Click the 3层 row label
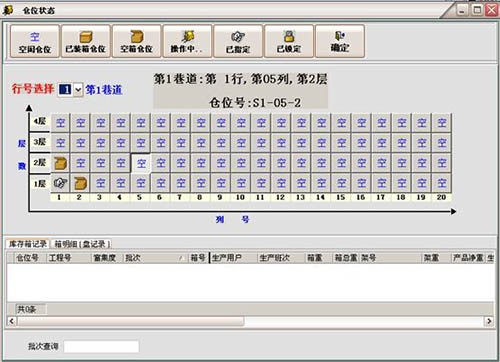500x362 pixels. 40,142
